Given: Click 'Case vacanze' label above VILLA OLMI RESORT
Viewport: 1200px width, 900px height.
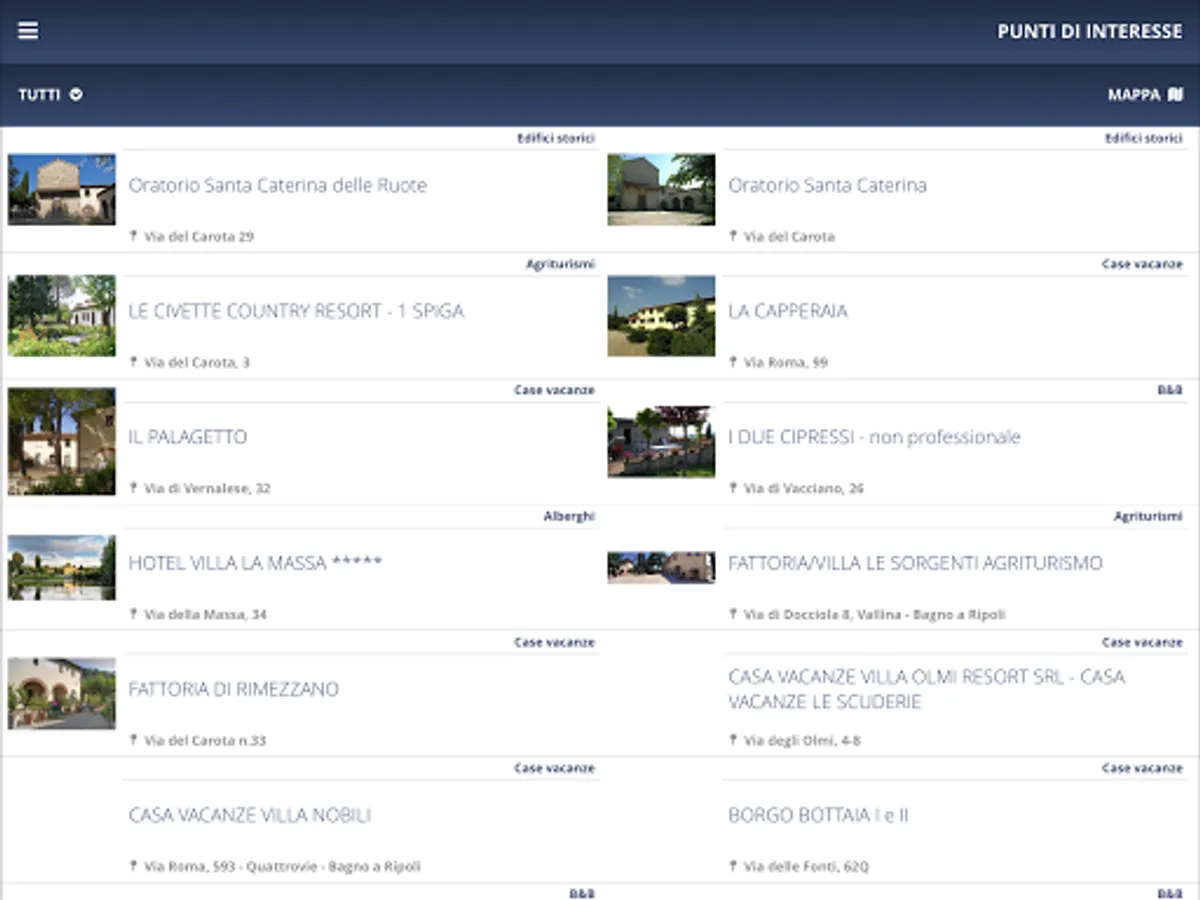Looking at the screenshot, I should click(x=1142, y=642).
